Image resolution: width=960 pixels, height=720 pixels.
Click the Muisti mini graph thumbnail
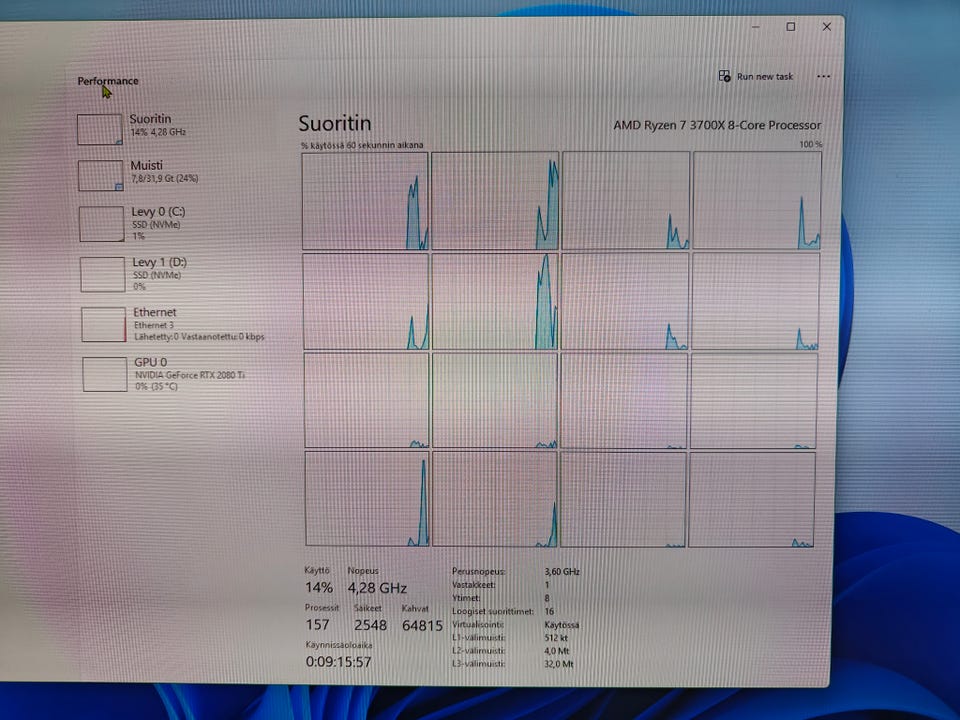(101, 176)
